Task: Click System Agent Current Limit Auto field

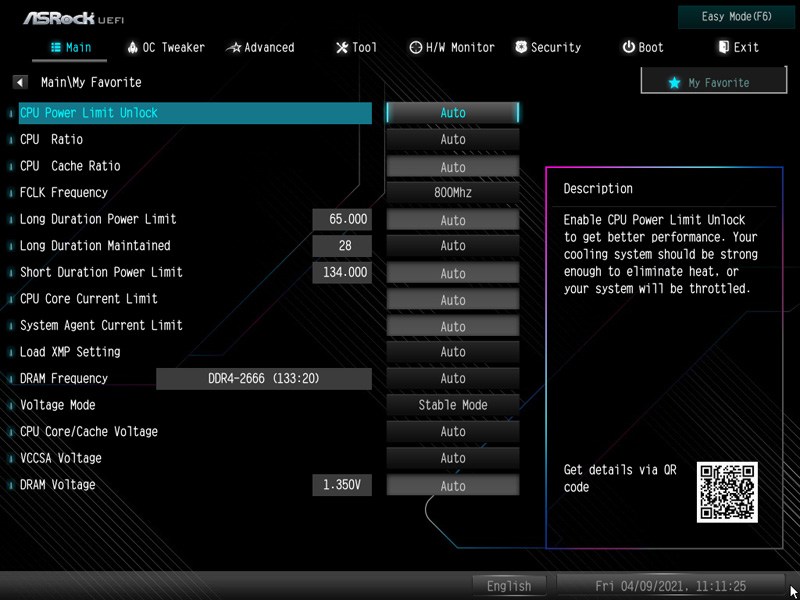Action: (453, 326)
